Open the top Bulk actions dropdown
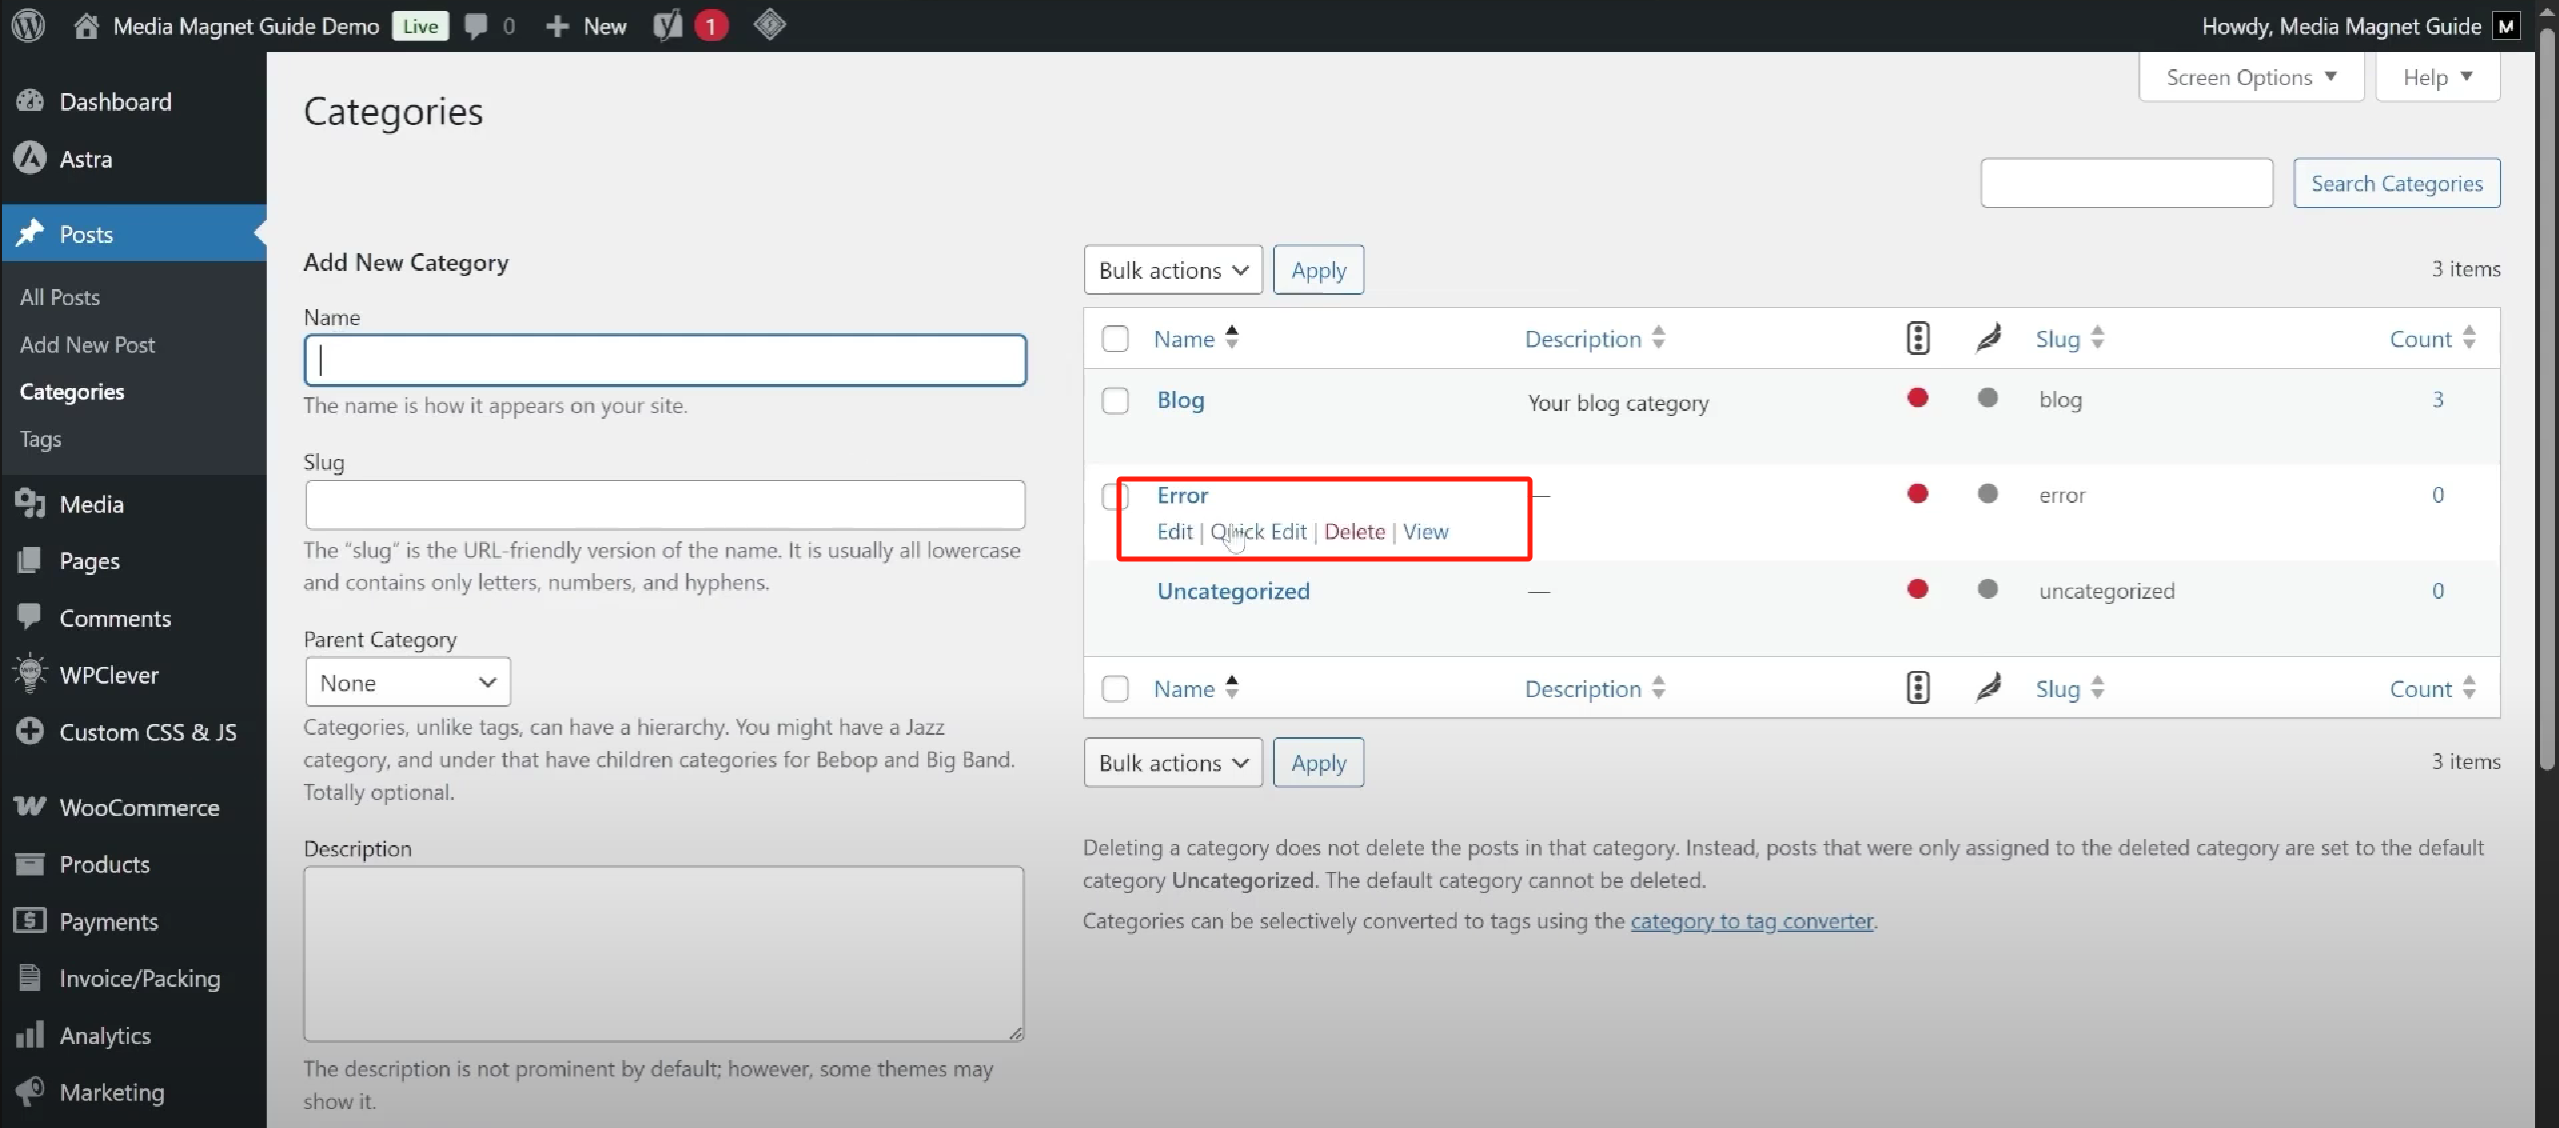Viewport: 2559px width, 1128px height. click(1172, 270)
